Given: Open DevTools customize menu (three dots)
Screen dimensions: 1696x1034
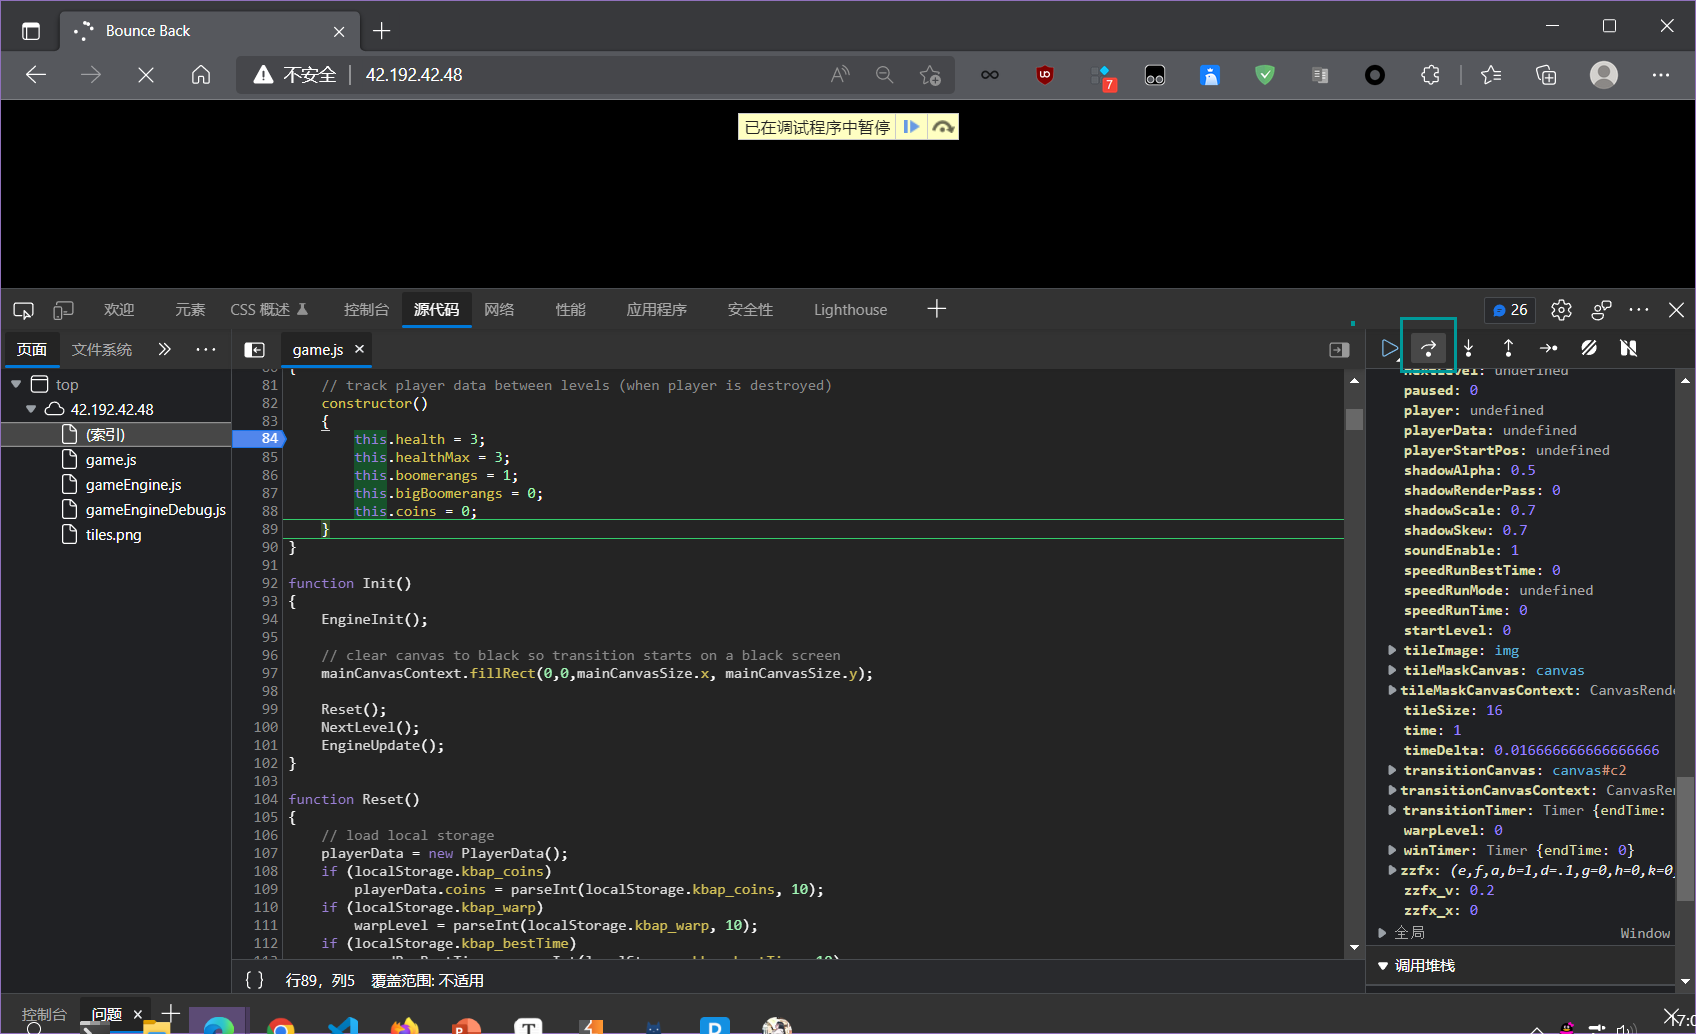Looking at the screenshot, I should [1639, 310].
